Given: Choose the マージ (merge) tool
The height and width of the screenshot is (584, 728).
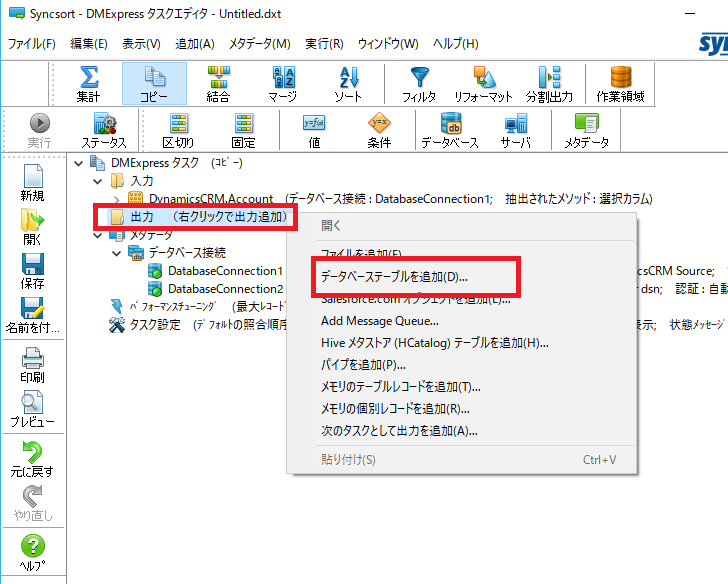Looking at the screenshot, I should (x=283, y=84).
